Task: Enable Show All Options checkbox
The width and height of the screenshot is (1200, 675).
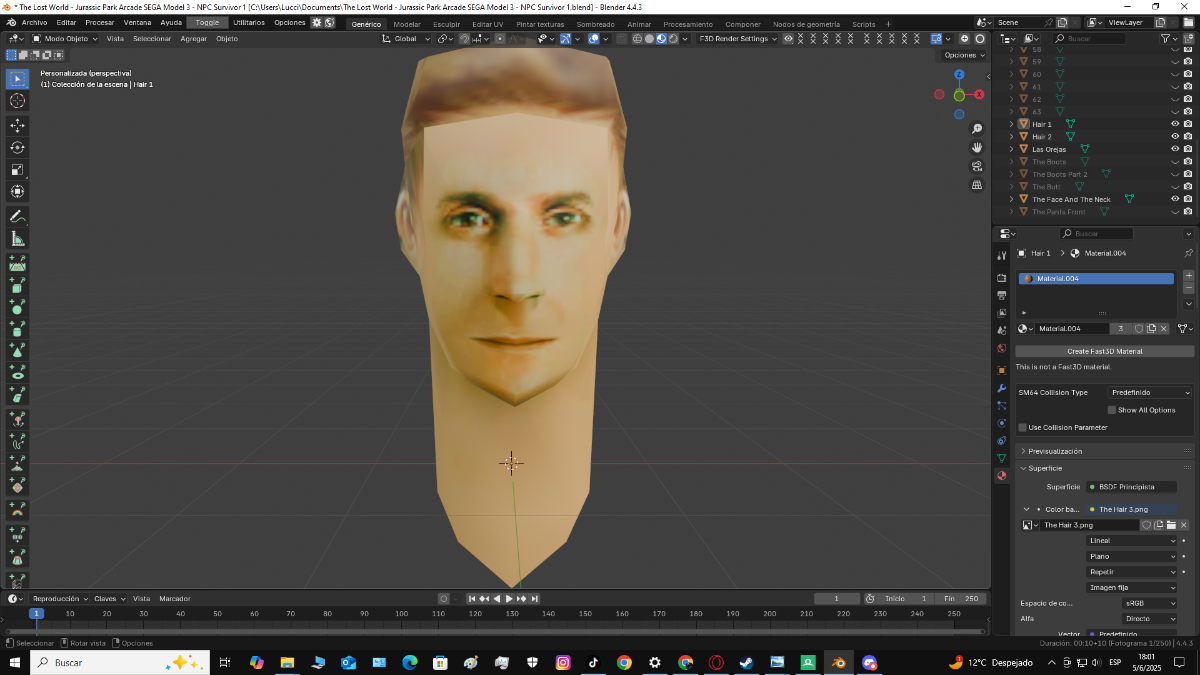Action: [1112, 410]
